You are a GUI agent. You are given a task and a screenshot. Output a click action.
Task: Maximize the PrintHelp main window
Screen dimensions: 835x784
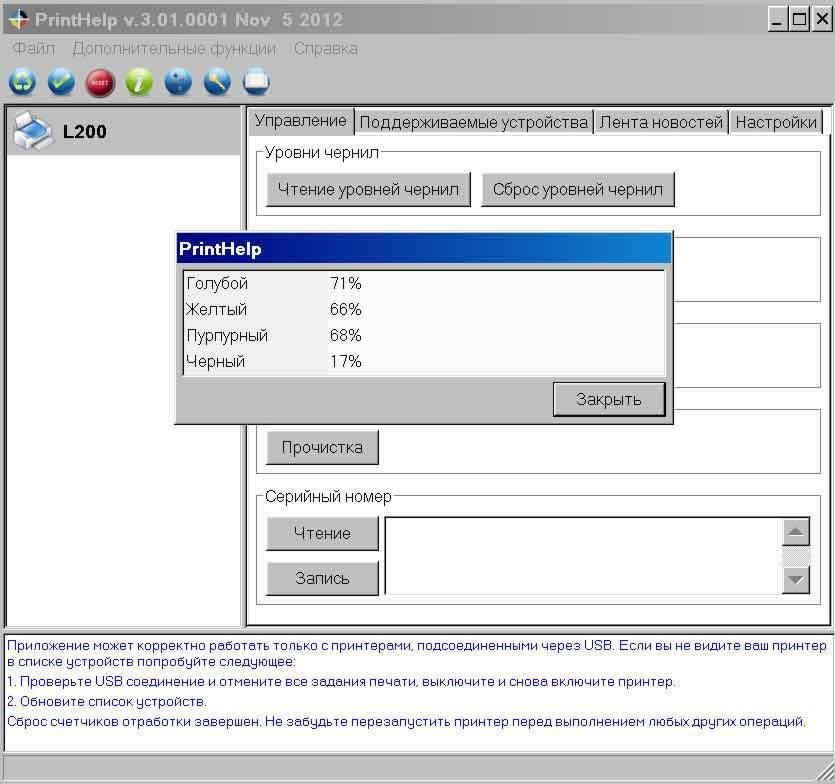click(799, 20)
